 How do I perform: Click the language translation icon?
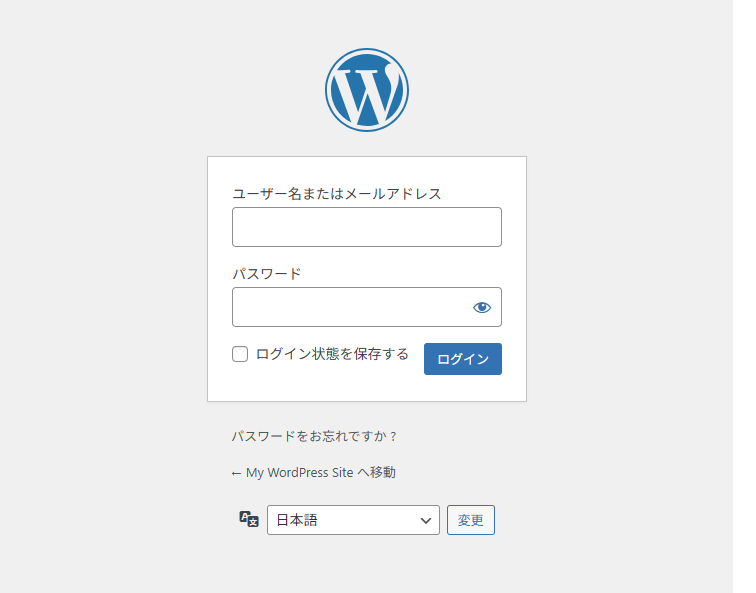click(x=249, y=519)
